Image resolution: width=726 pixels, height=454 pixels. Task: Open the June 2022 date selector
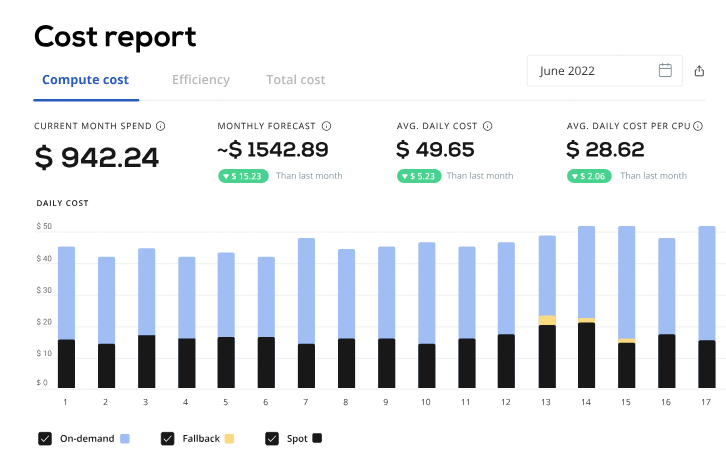coord(604,71)
